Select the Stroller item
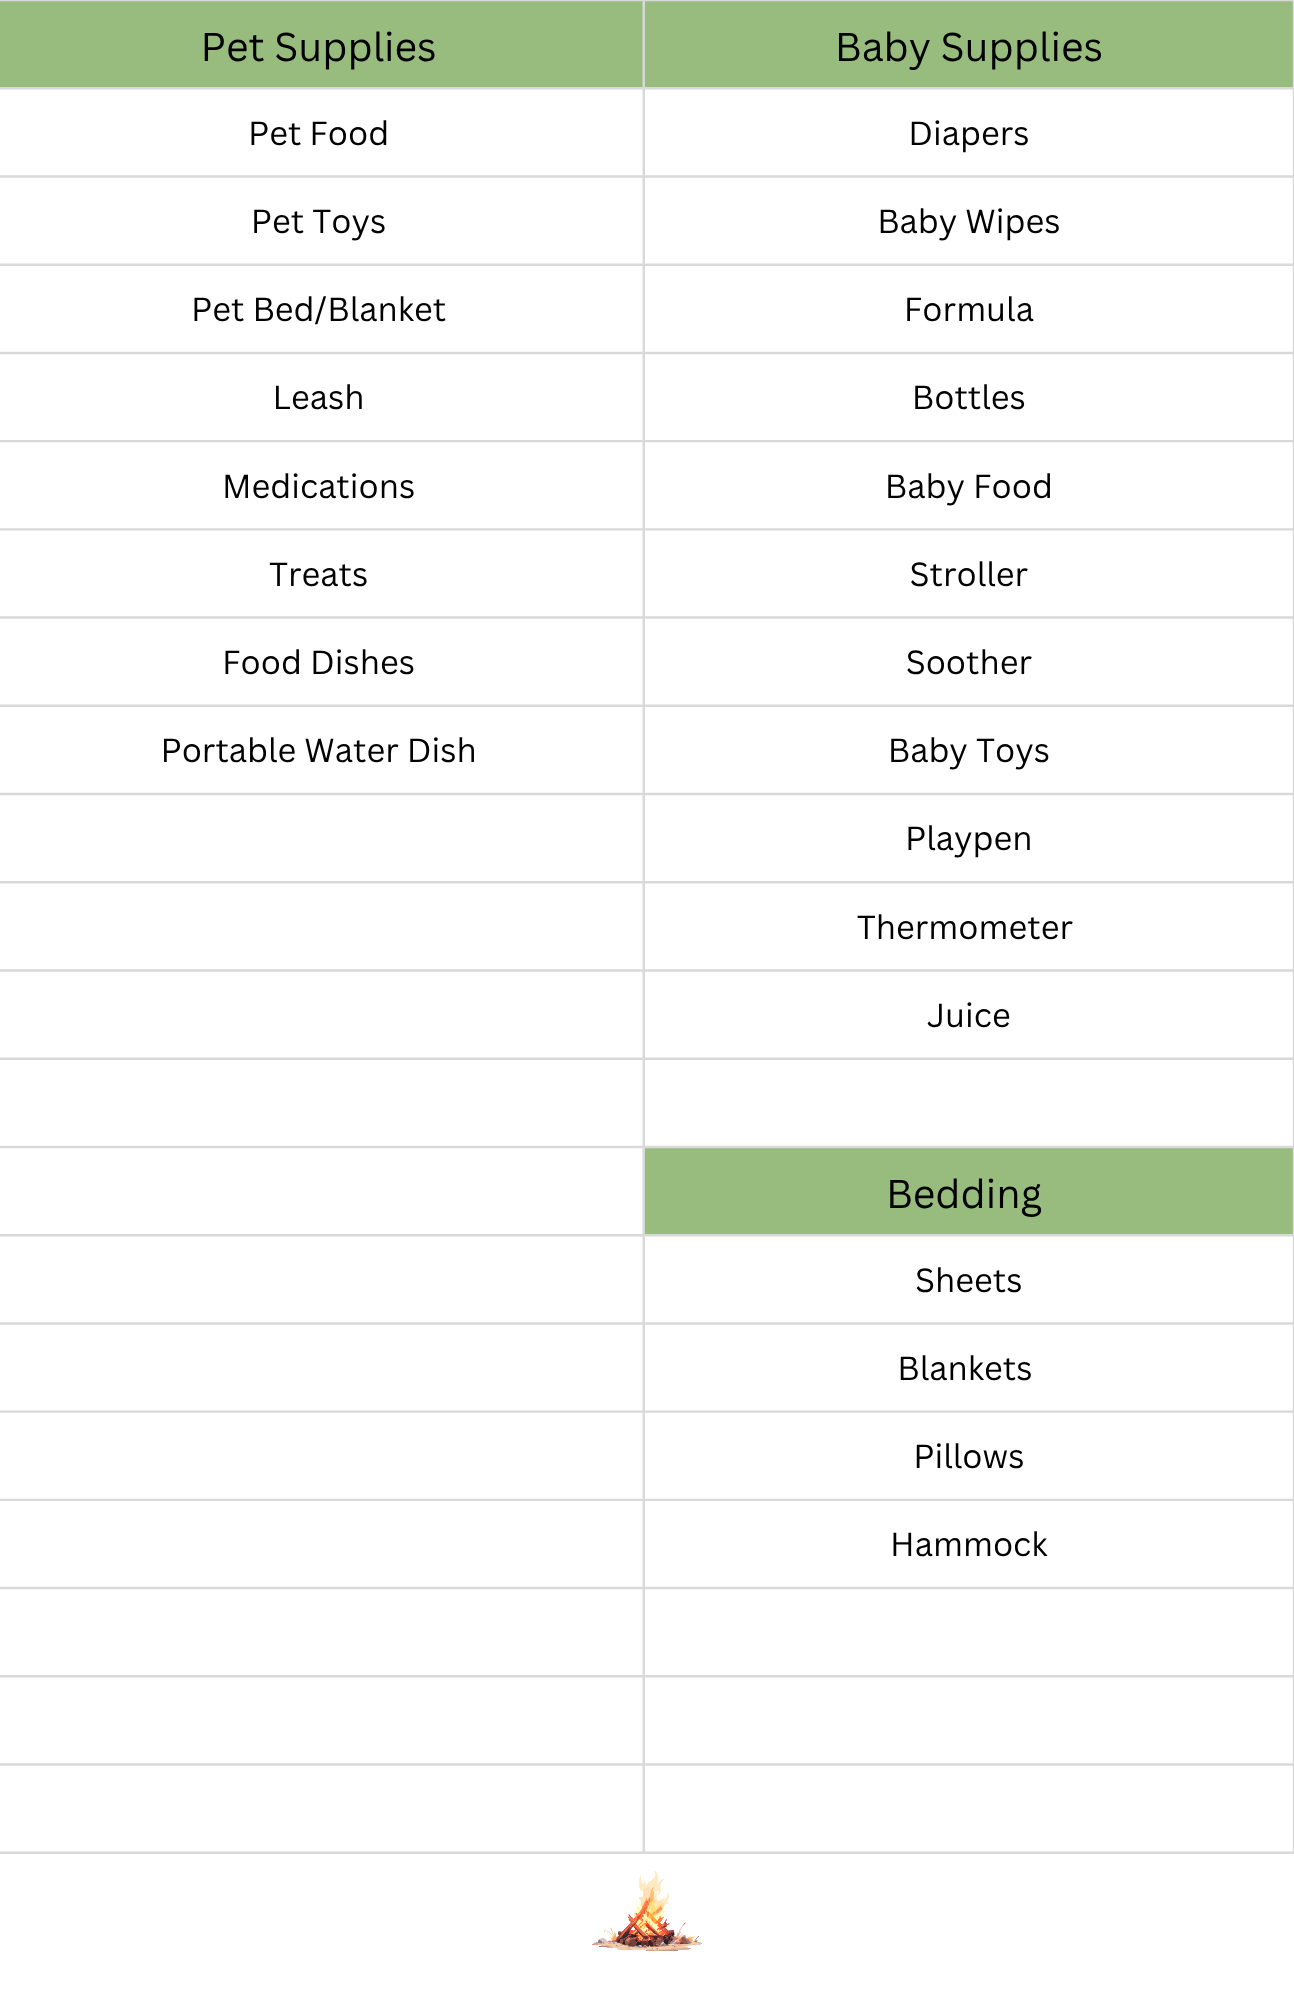1294x2000 pixels. click(x=969, y=574)
